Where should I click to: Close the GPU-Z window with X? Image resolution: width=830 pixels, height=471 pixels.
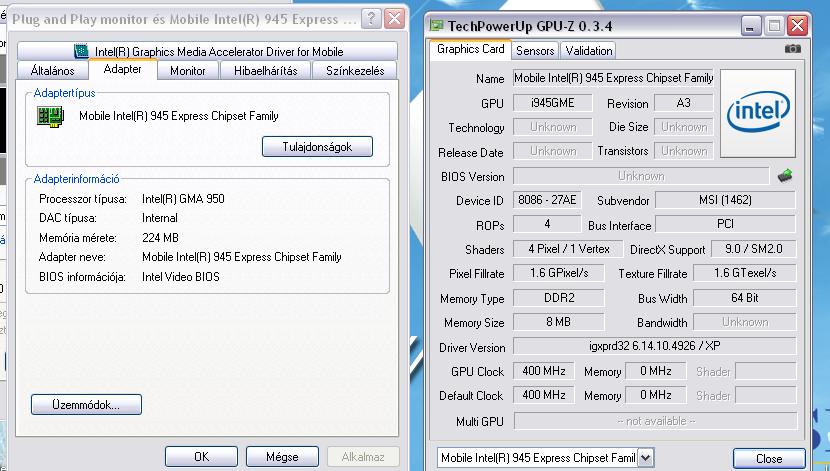point(797,25)
